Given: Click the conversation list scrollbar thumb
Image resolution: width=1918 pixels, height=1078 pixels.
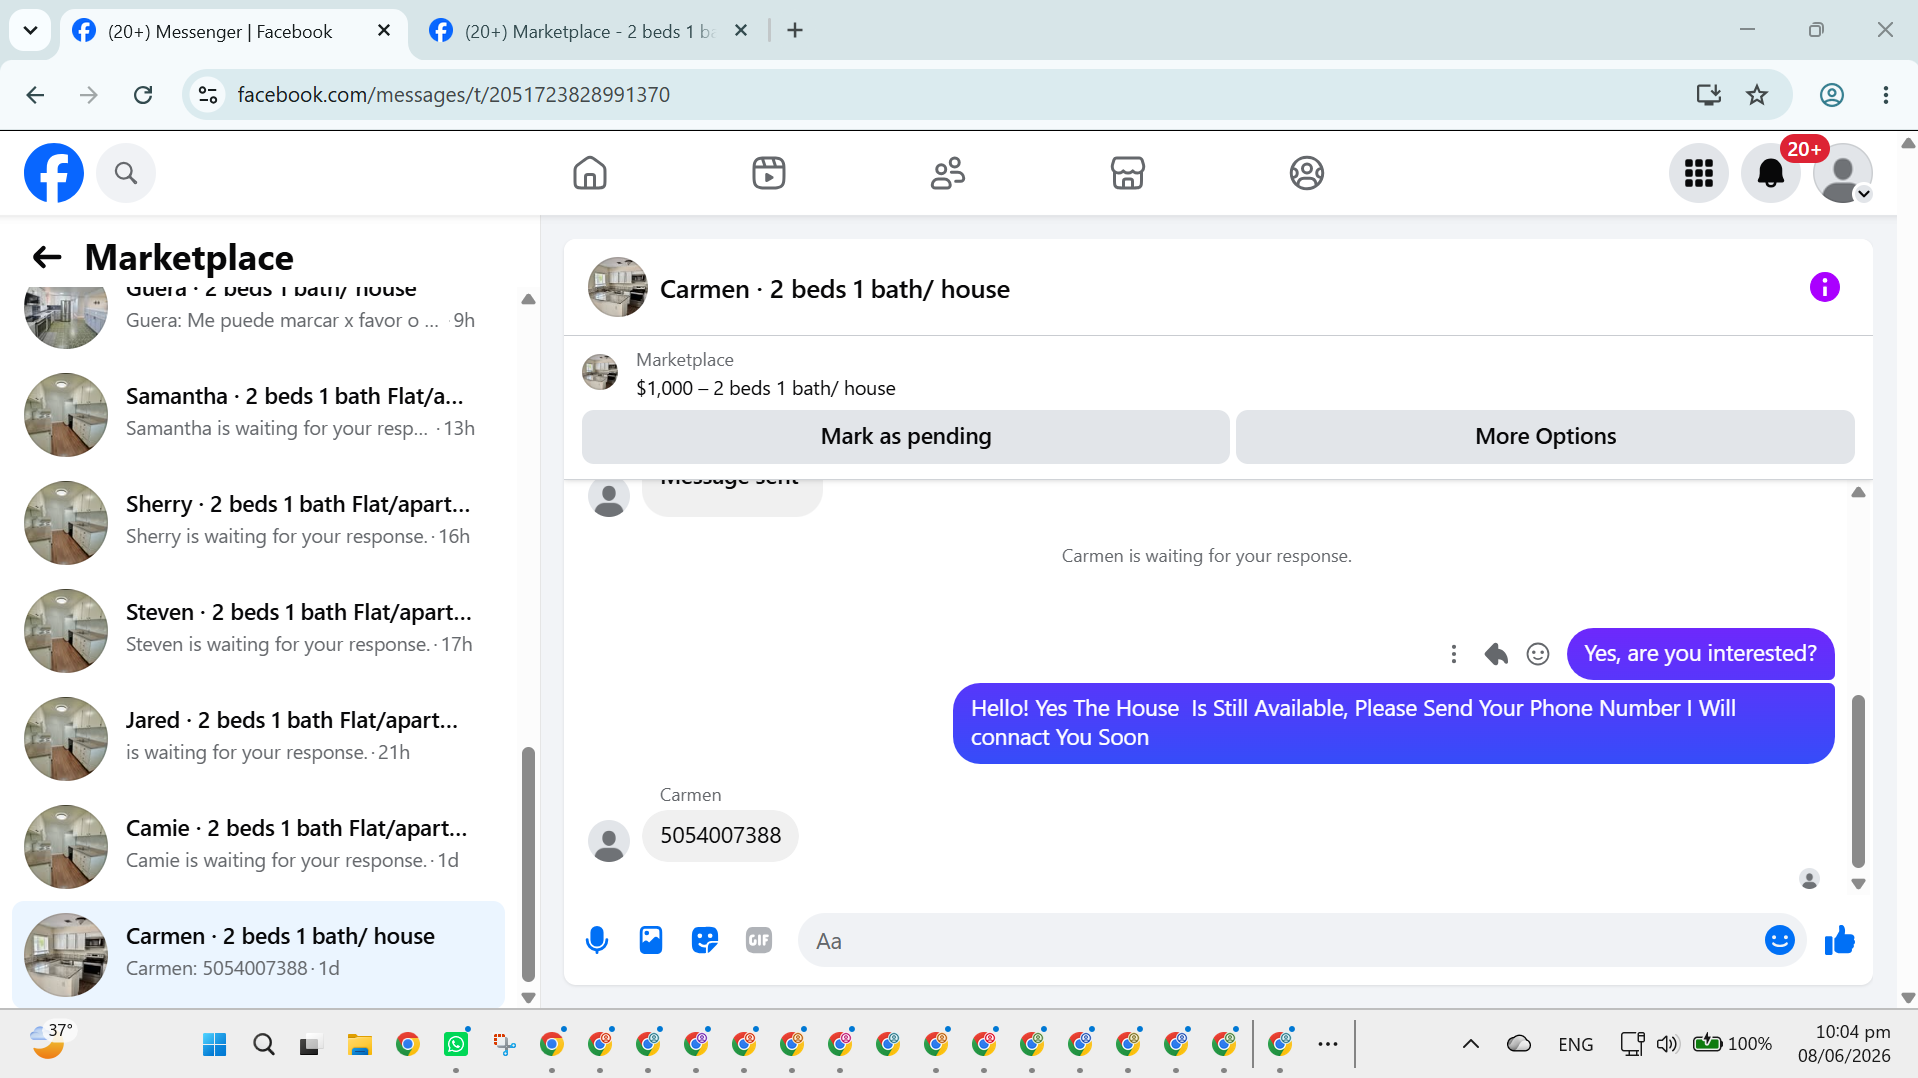Looking at the screenshot, I should (x=528, y=864).
